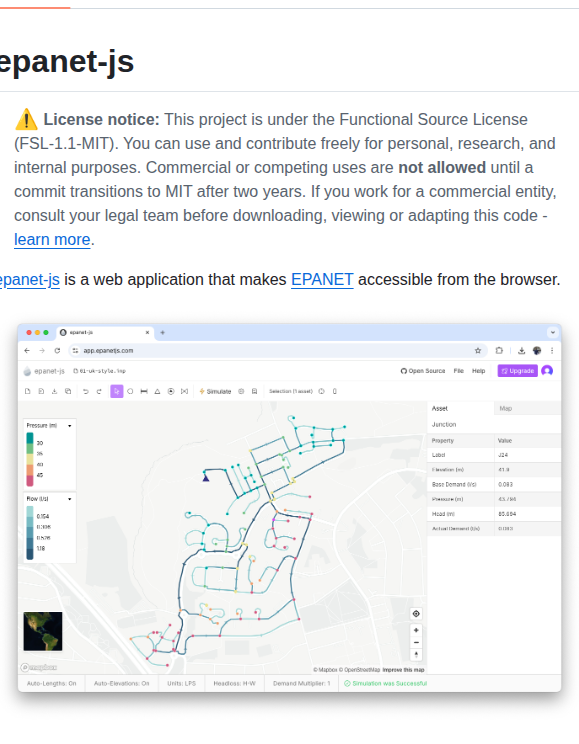Viewport: 579px width, 744px height.
Task: Click the Flow legend color ramp
Action: 30,533
